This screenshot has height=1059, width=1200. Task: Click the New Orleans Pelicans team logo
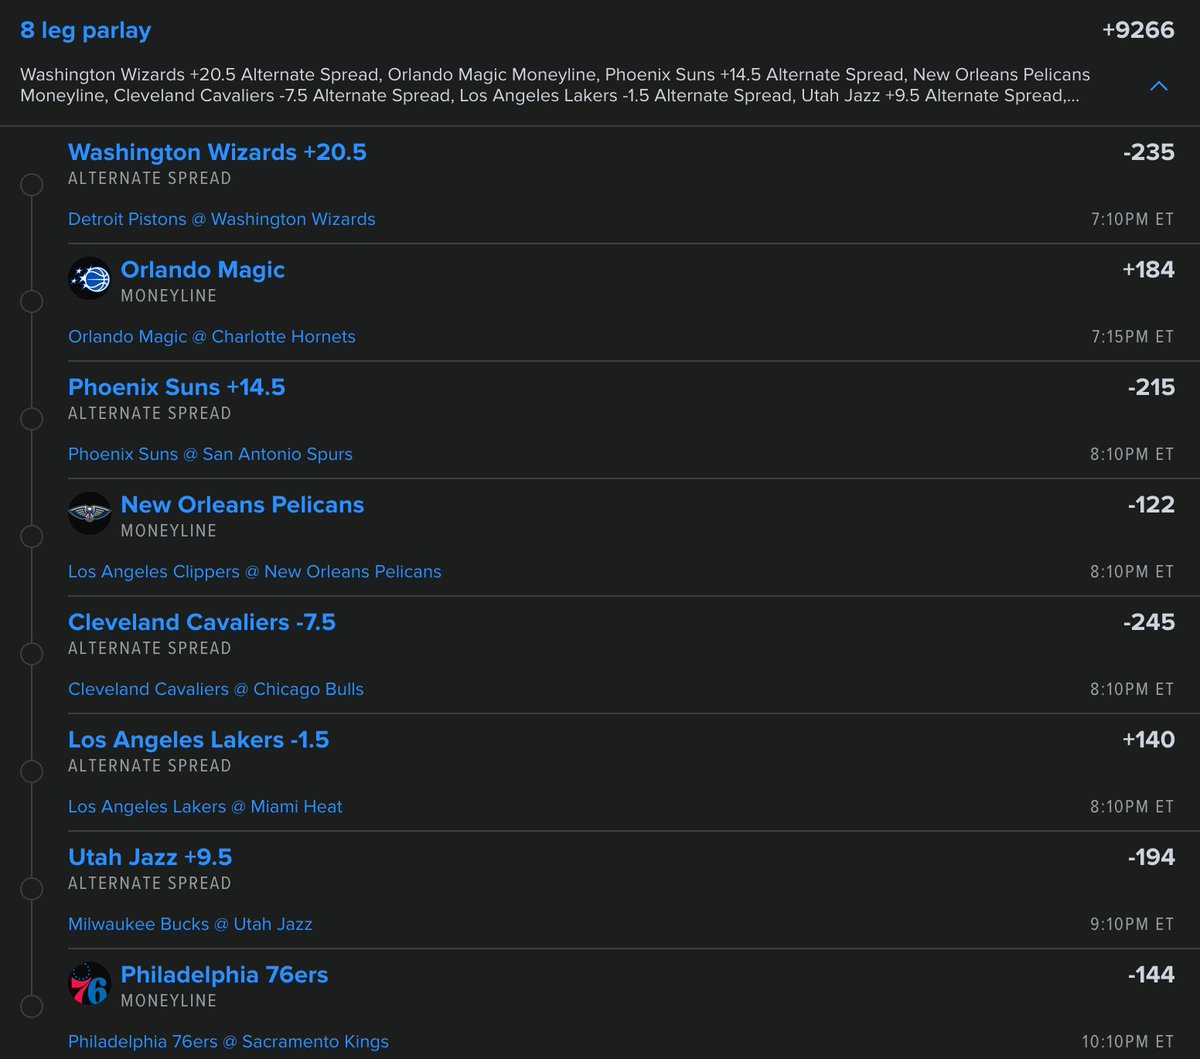click(x=90, y=513)
